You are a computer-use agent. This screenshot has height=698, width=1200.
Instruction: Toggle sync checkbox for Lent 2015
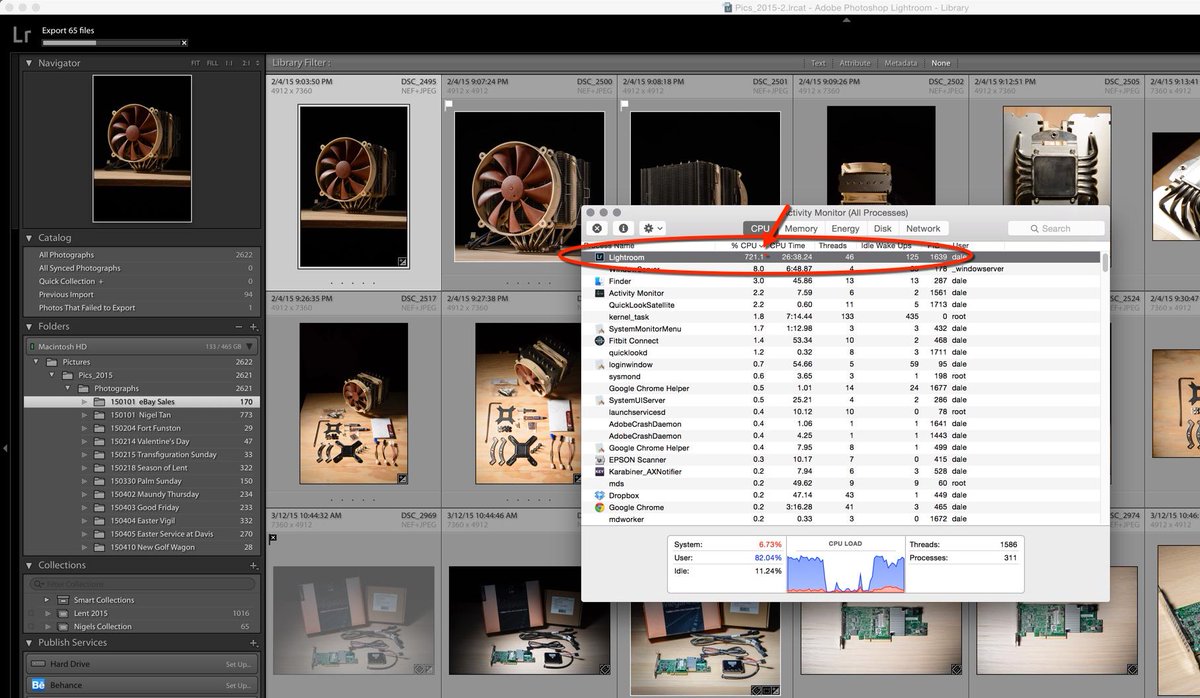(x=32, y=613)
